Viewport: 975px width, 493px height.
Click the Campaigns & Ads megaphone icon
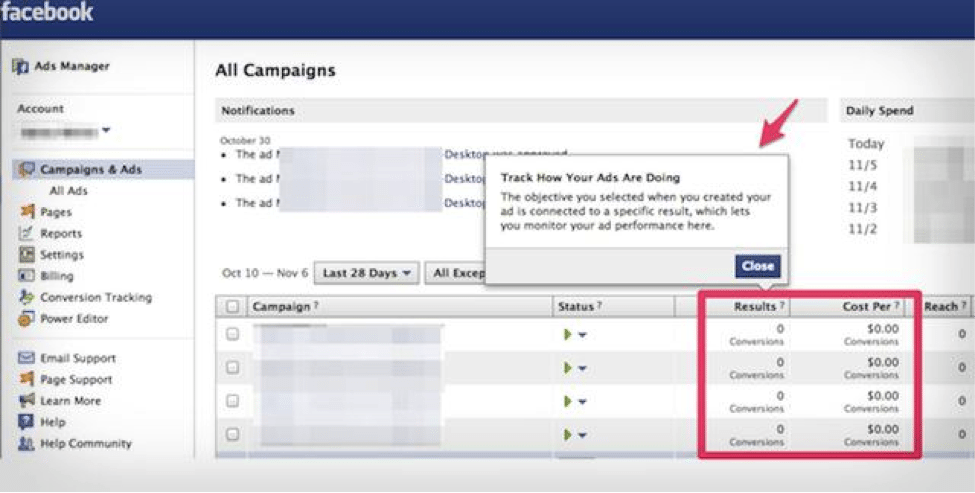[25, 169]
